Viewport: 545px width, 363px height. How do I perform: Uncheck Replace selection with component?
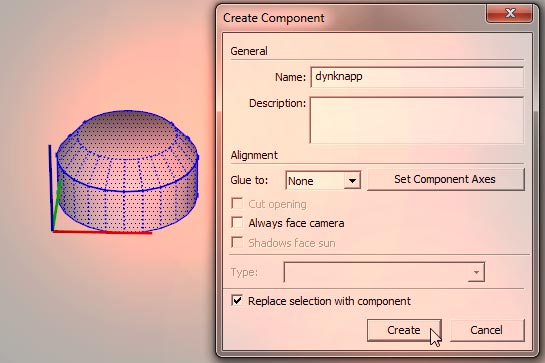click(x=237, y=300)
